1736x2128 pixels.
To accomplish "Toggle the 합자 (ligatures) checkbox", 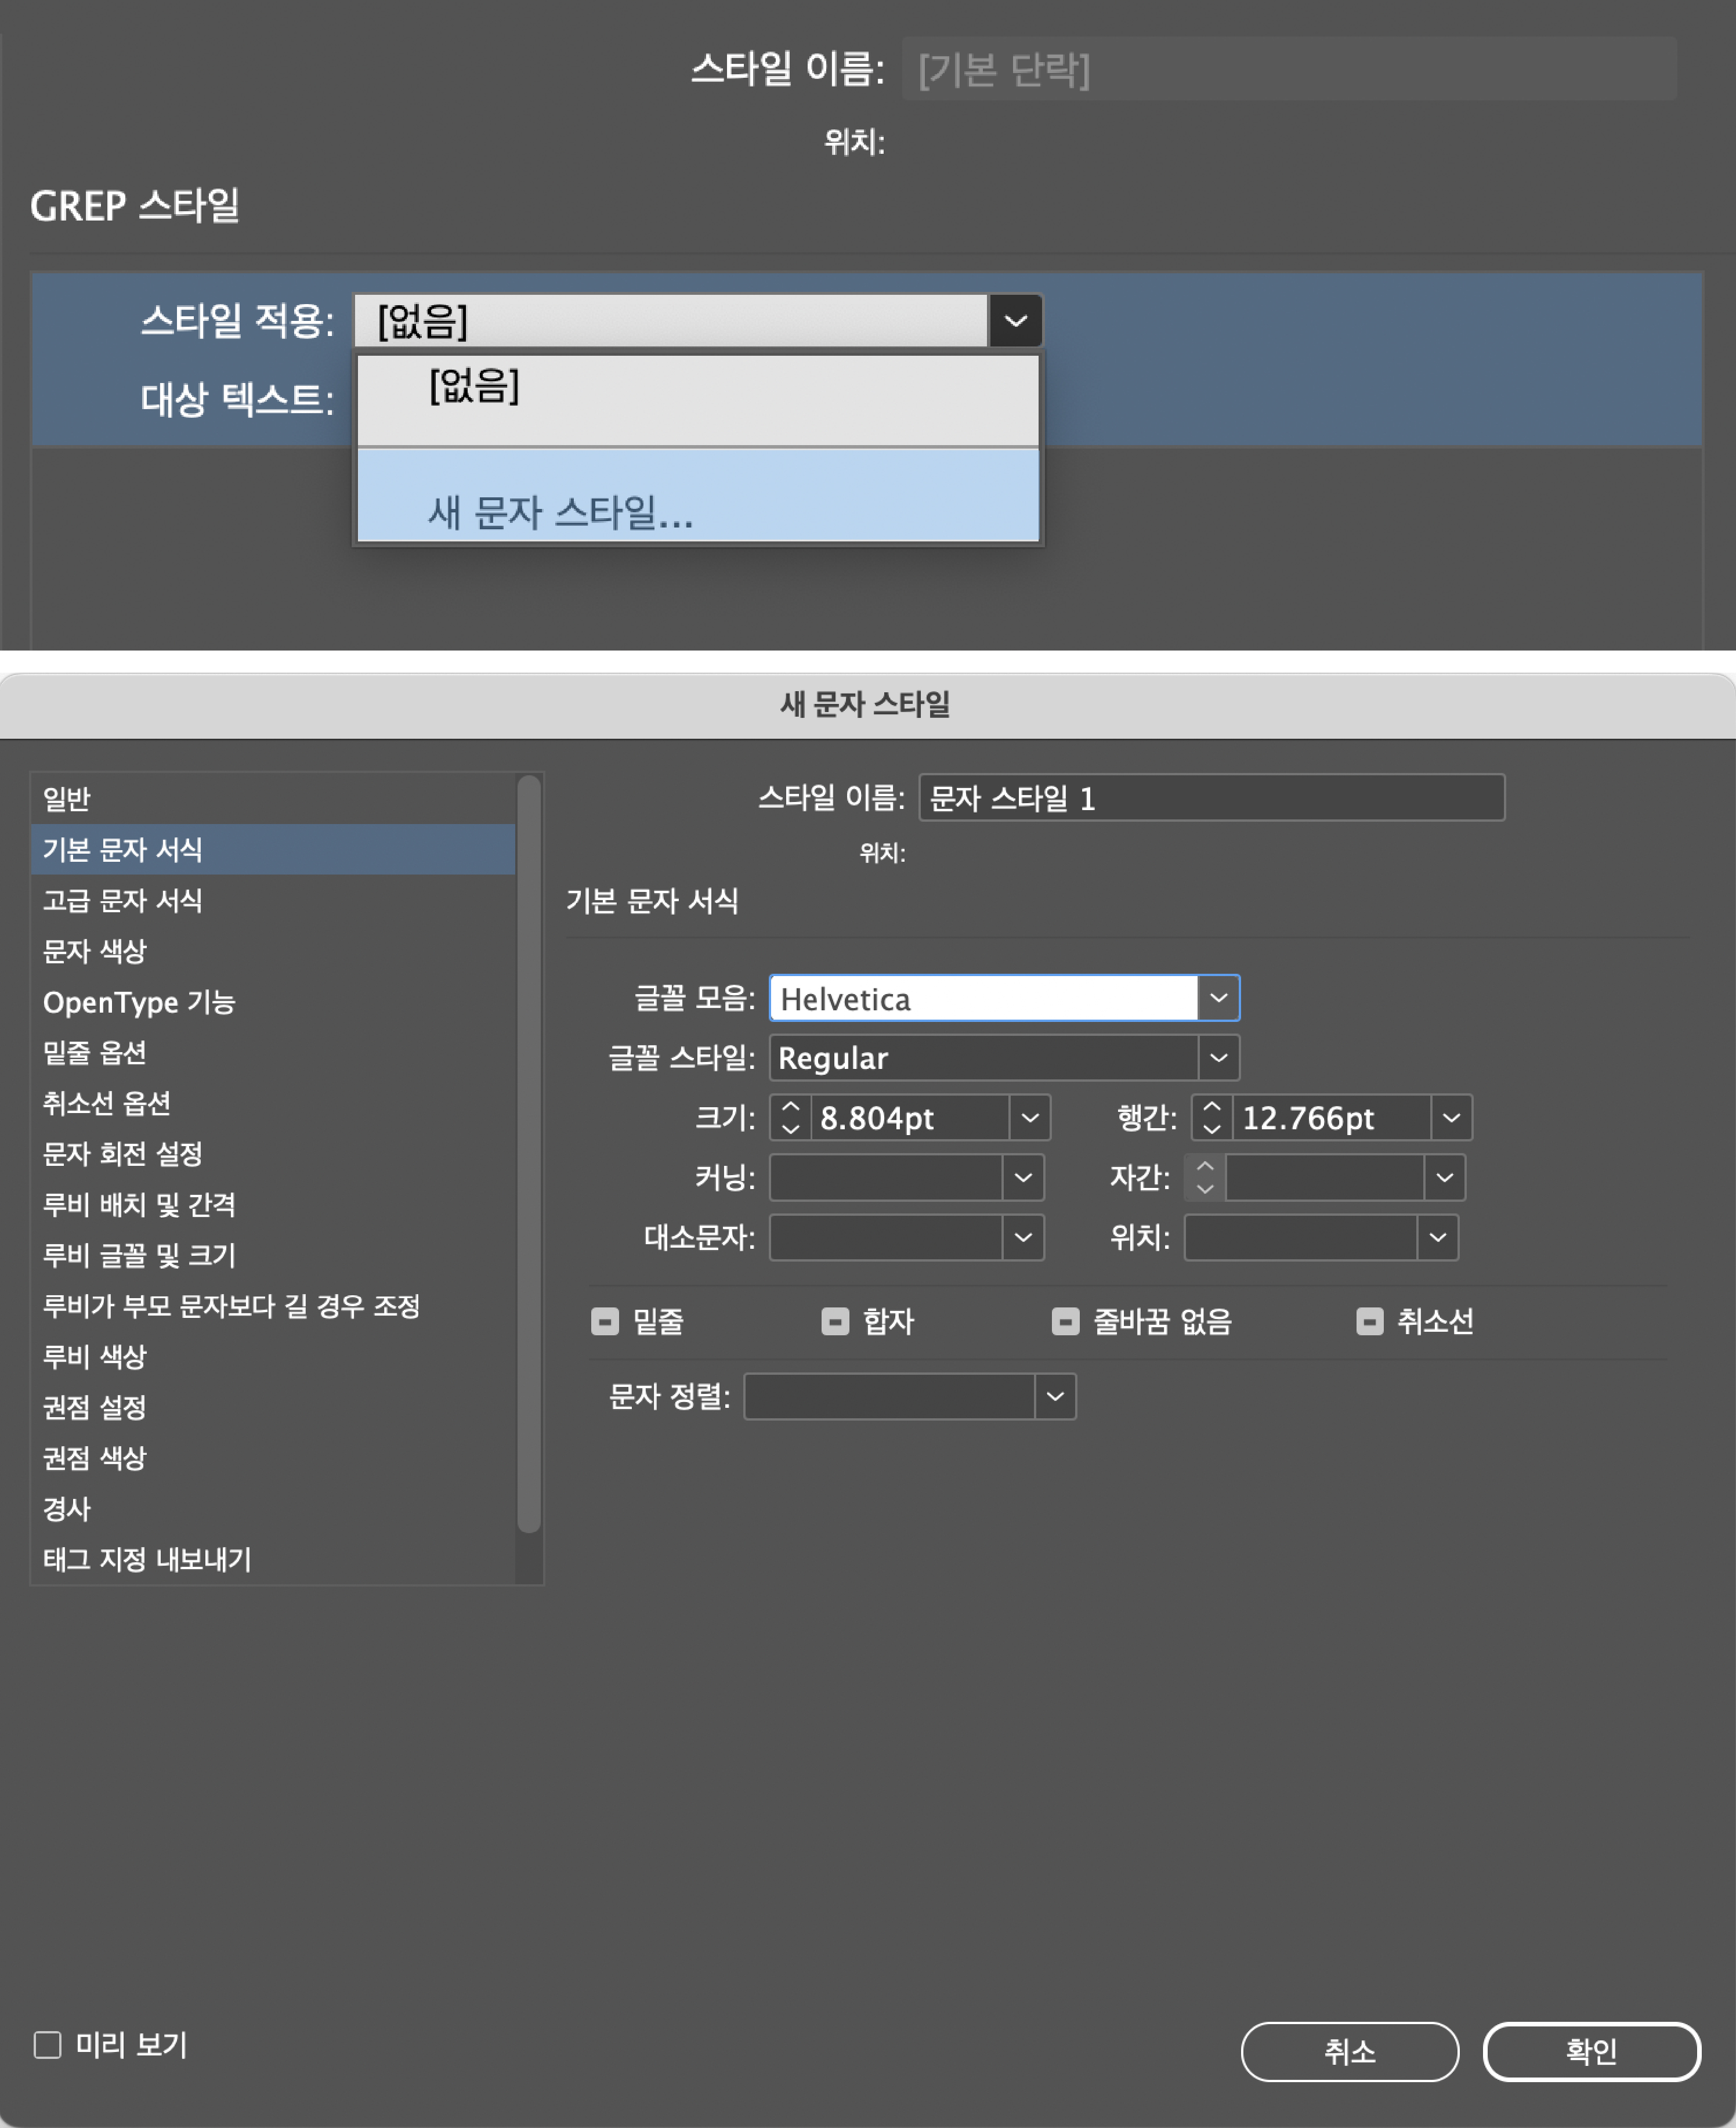I will pos(835,1321).
